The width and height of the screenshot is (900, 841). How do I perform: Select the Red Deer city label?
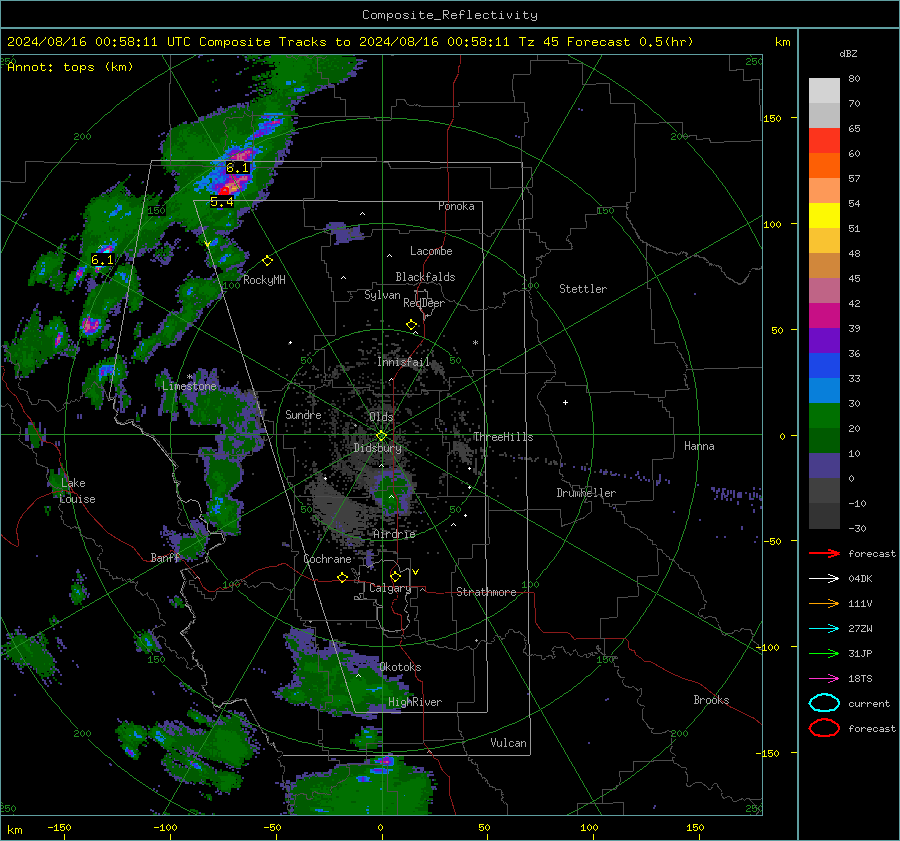(424, 303)
